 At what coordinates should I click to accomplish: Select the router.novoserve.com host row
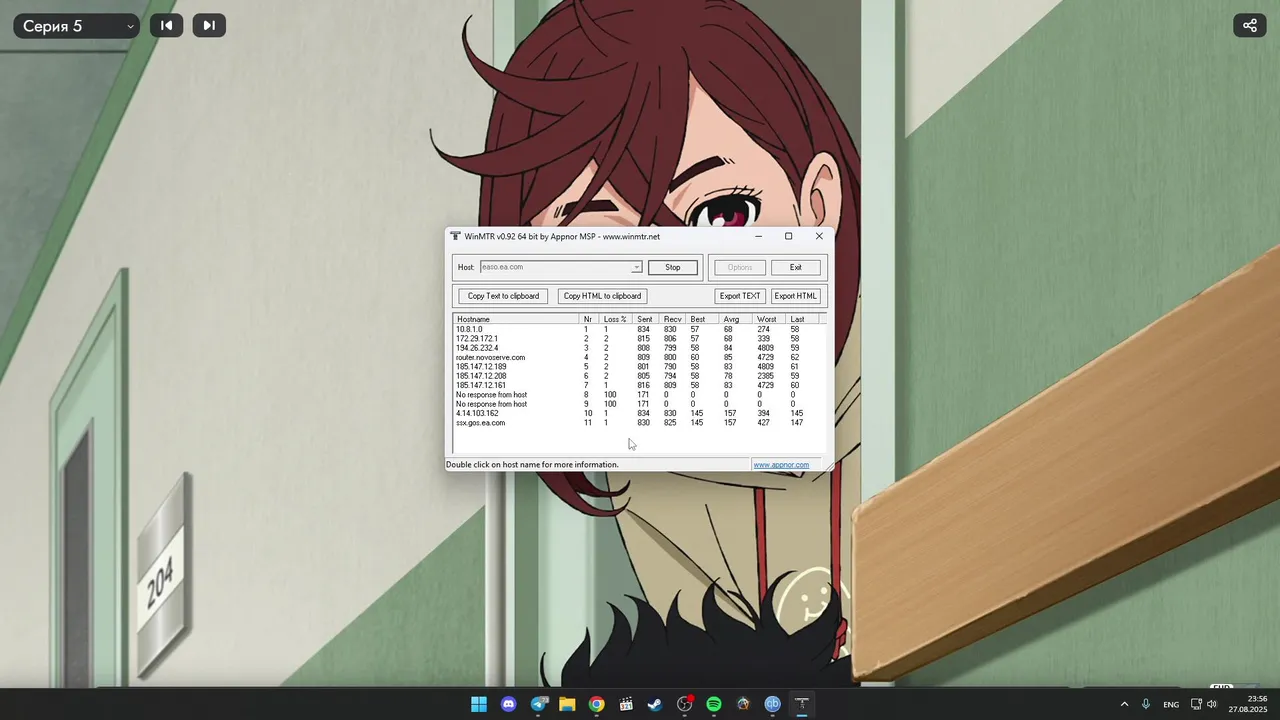640,357
